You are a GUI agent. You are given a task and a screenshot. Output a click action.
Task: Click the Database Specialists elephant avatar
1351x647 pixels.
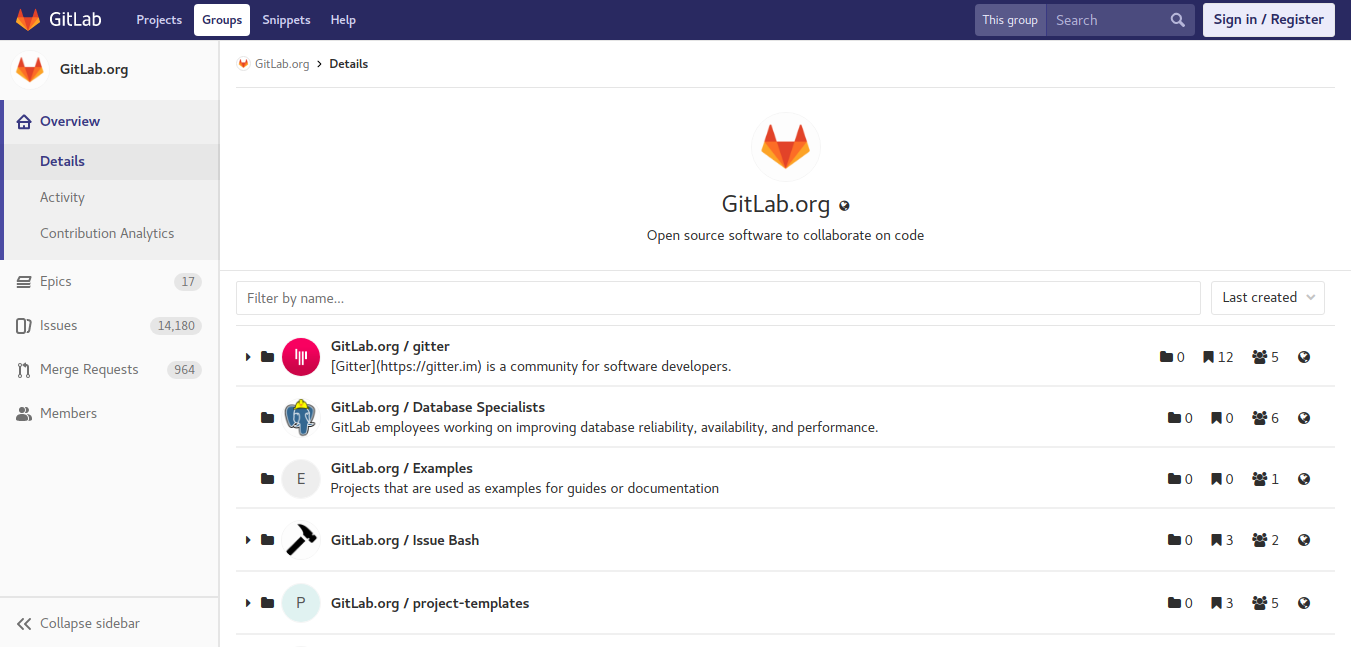[301, 418]
